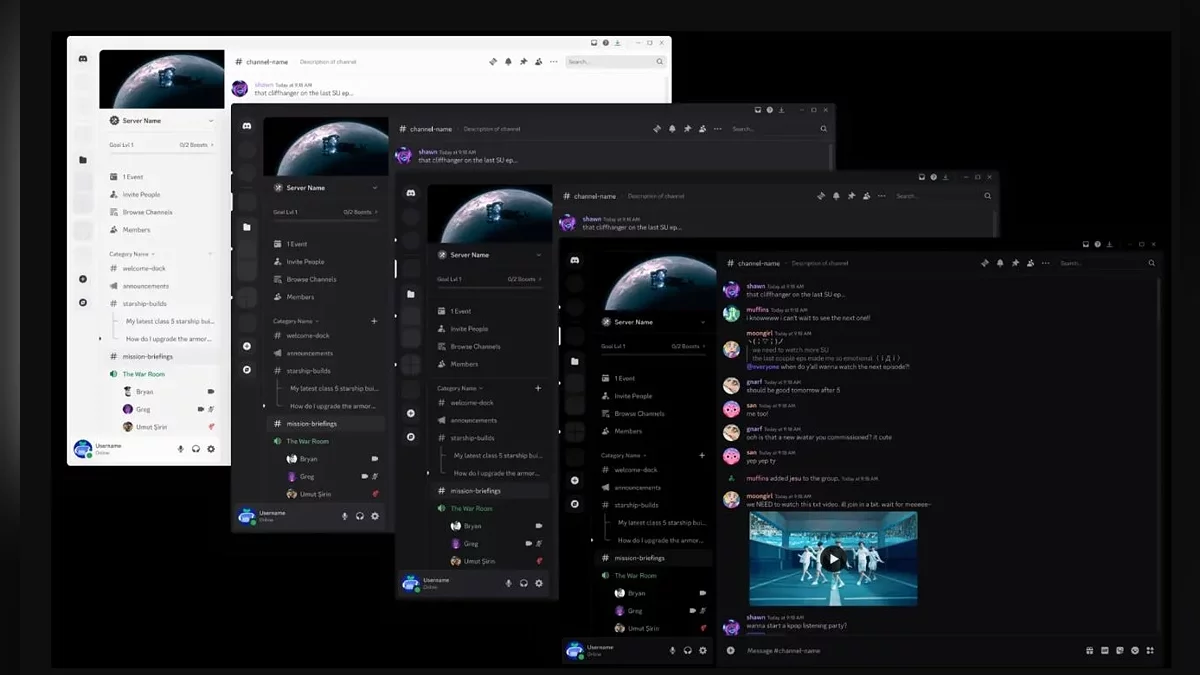Toggle deafen headphones in the light window

196,449
